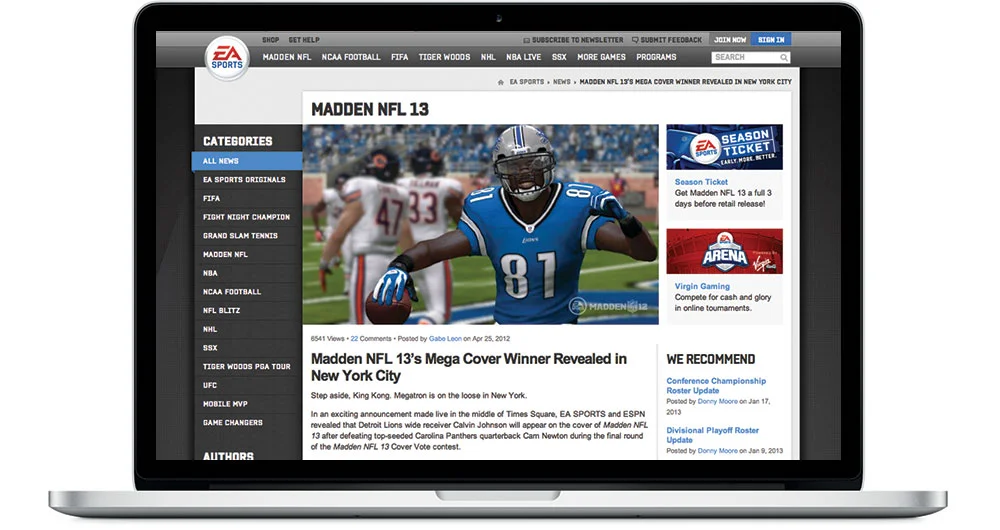The image size is (1000, 530).
Task: Open the NCAA Football nav menu
Action: pos(351,57)
